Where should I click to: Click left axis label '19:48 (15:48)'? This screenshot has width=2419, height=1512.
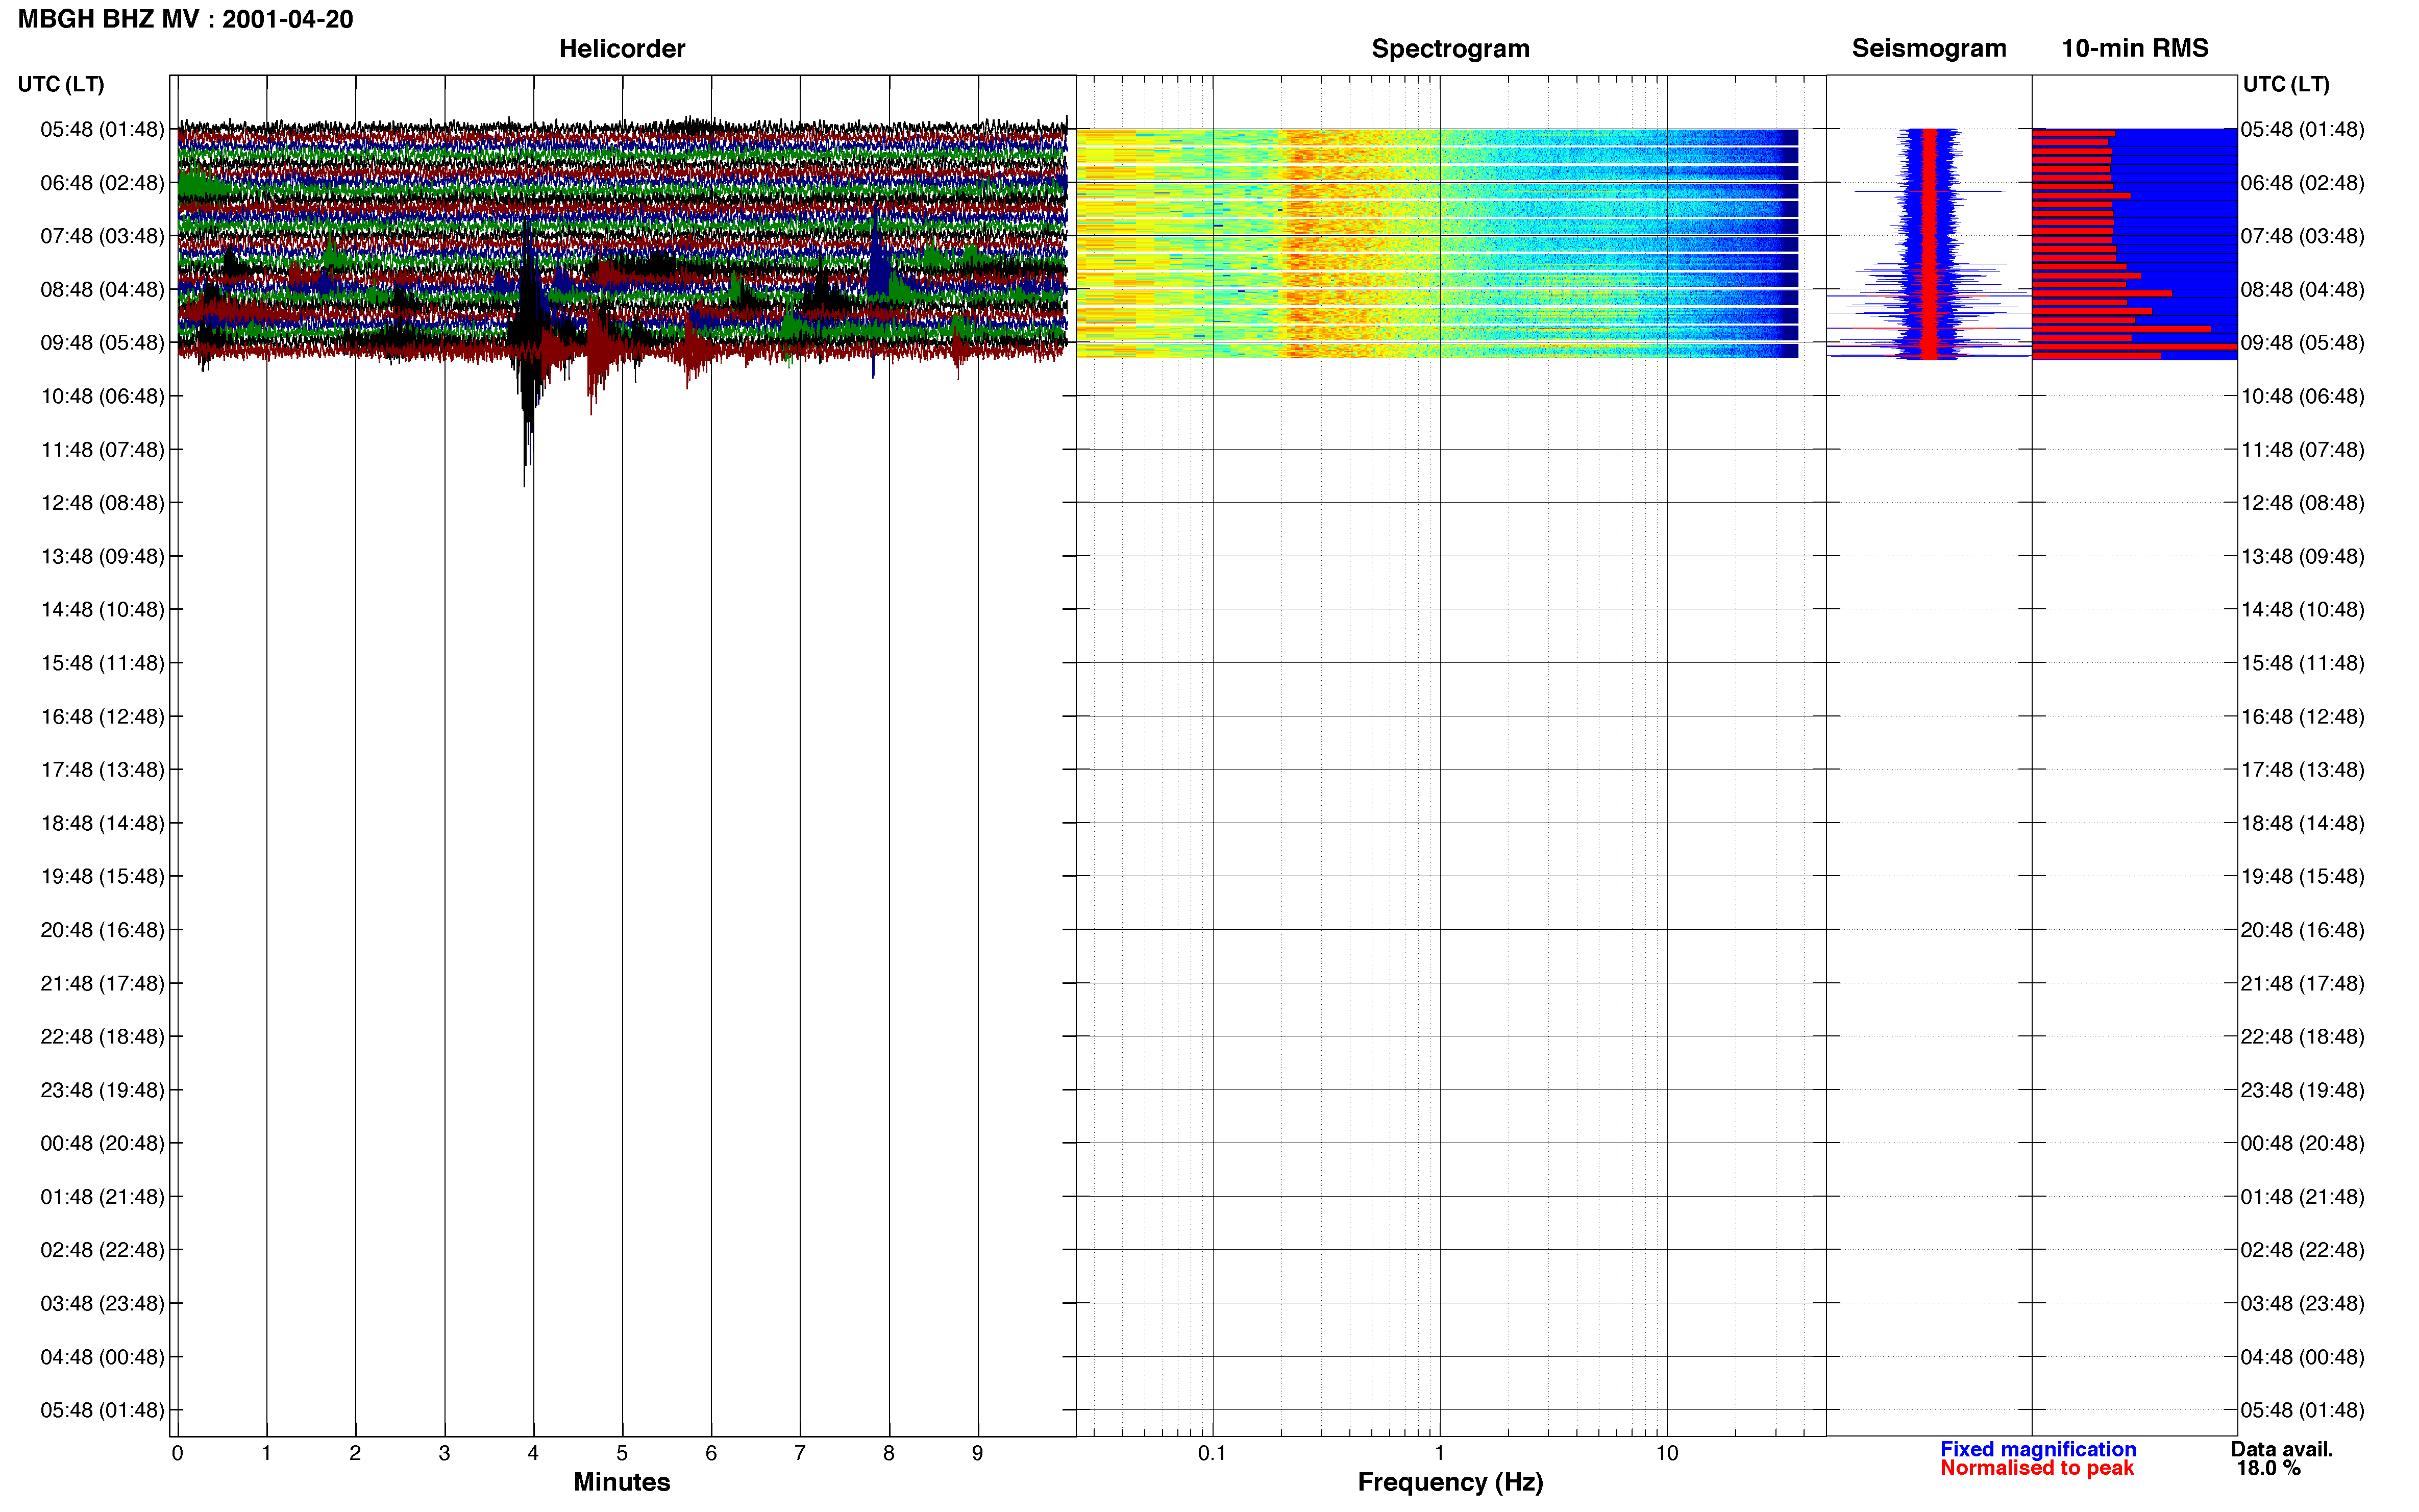[x=102, y=877]
